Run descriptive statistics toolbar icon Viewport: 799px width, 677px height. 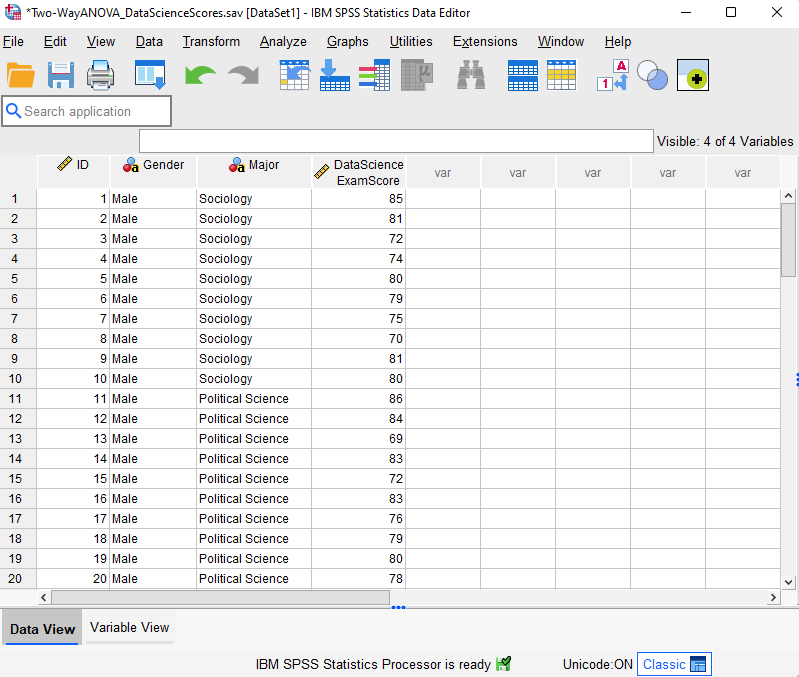(x=417, y=75)
